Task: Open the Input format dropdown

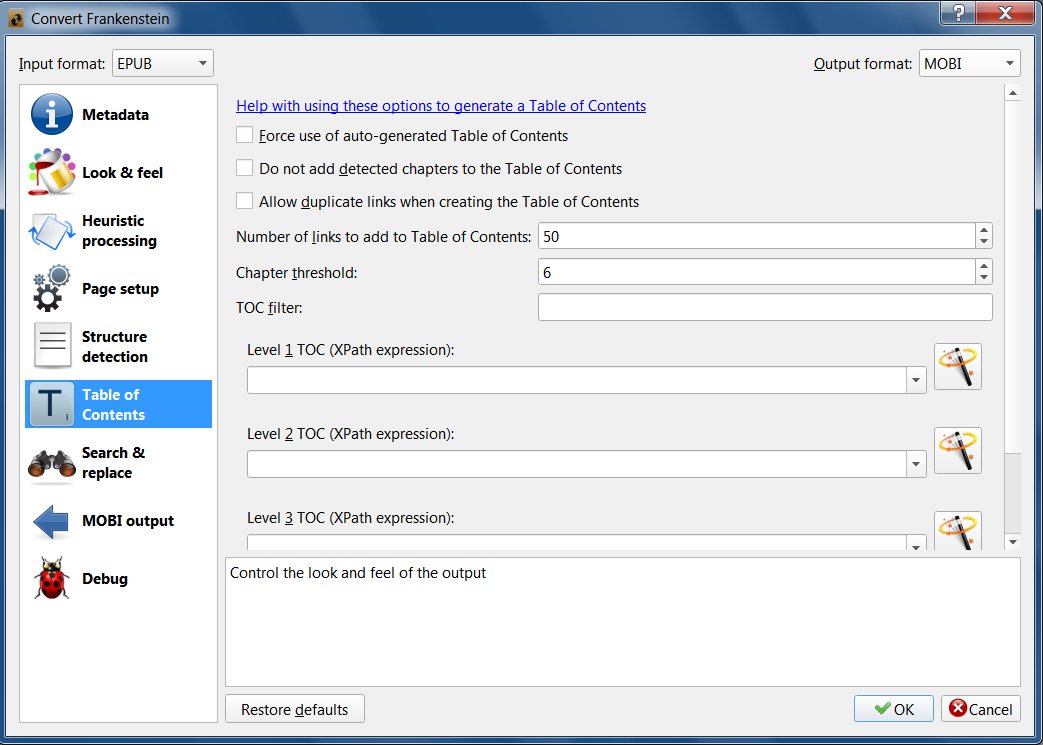Action: 163,64
